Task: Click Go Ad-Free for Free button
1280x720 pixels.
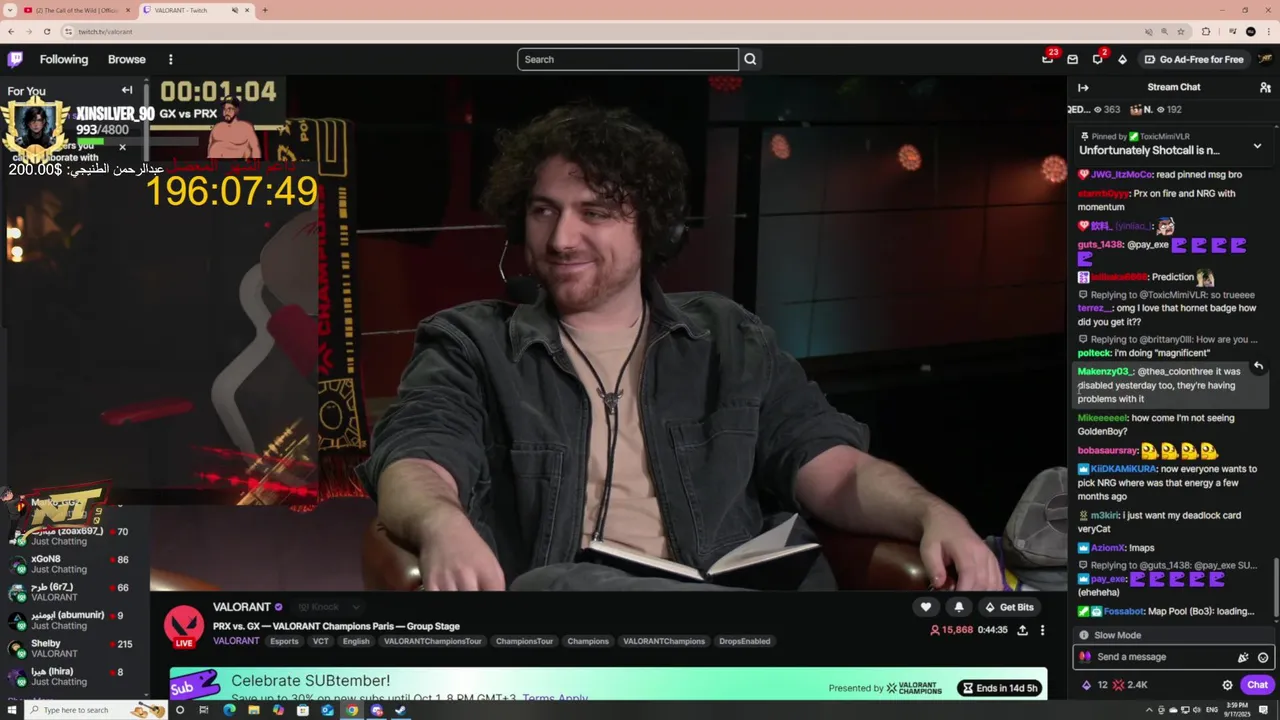Action: [1194, 59]
